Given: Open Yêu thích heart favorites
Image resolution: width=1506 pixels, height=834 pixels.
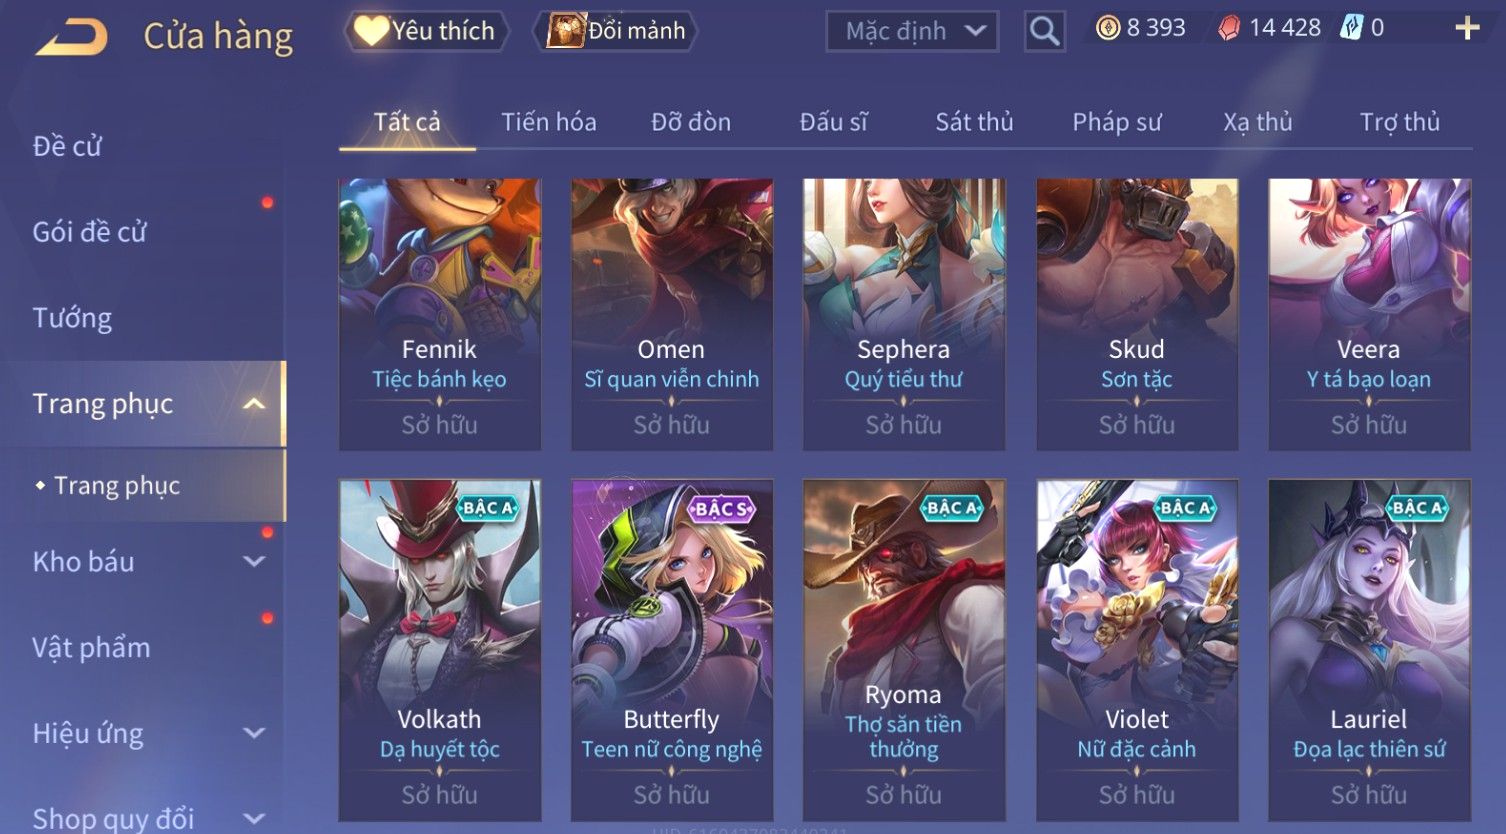Looking at the screenshot, I should 426,31.
